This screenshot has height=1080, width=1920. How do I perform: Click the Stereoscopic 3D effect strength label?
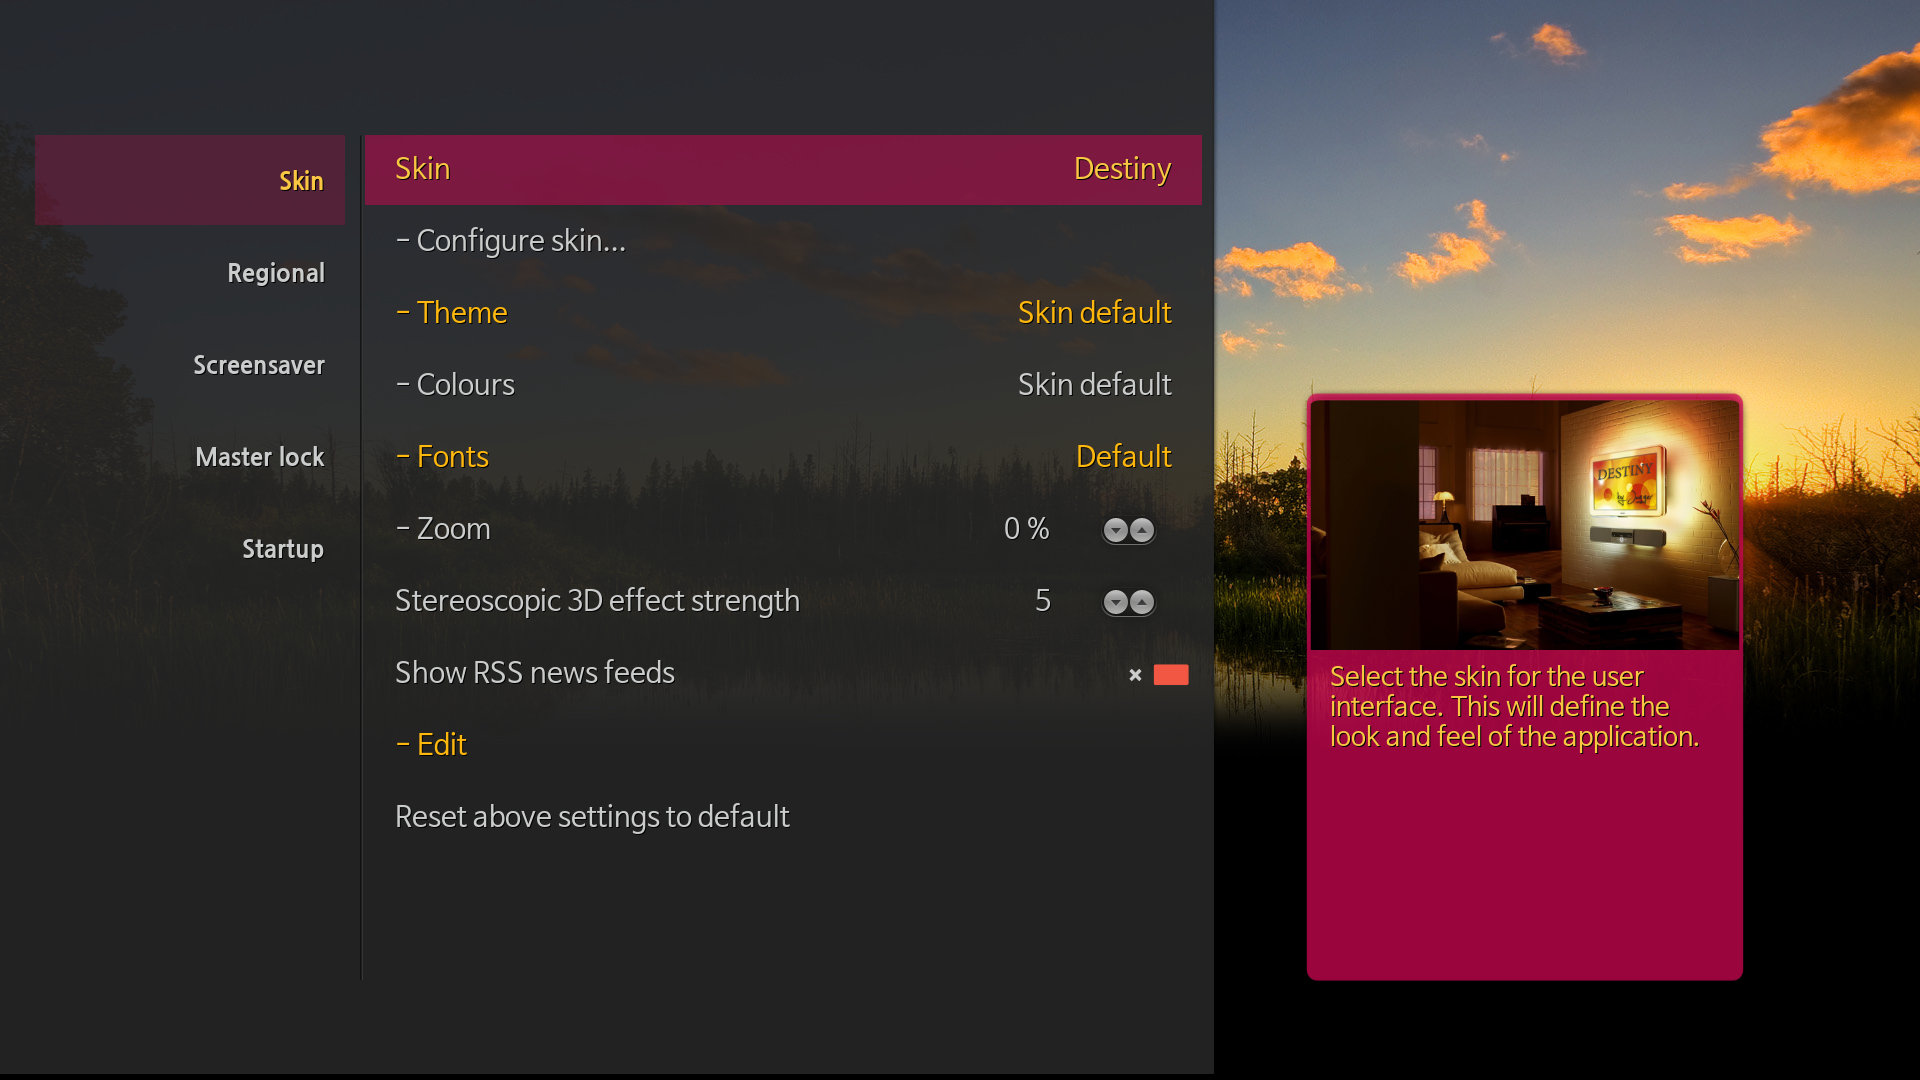pyautogui.click(x=597, y=601)
